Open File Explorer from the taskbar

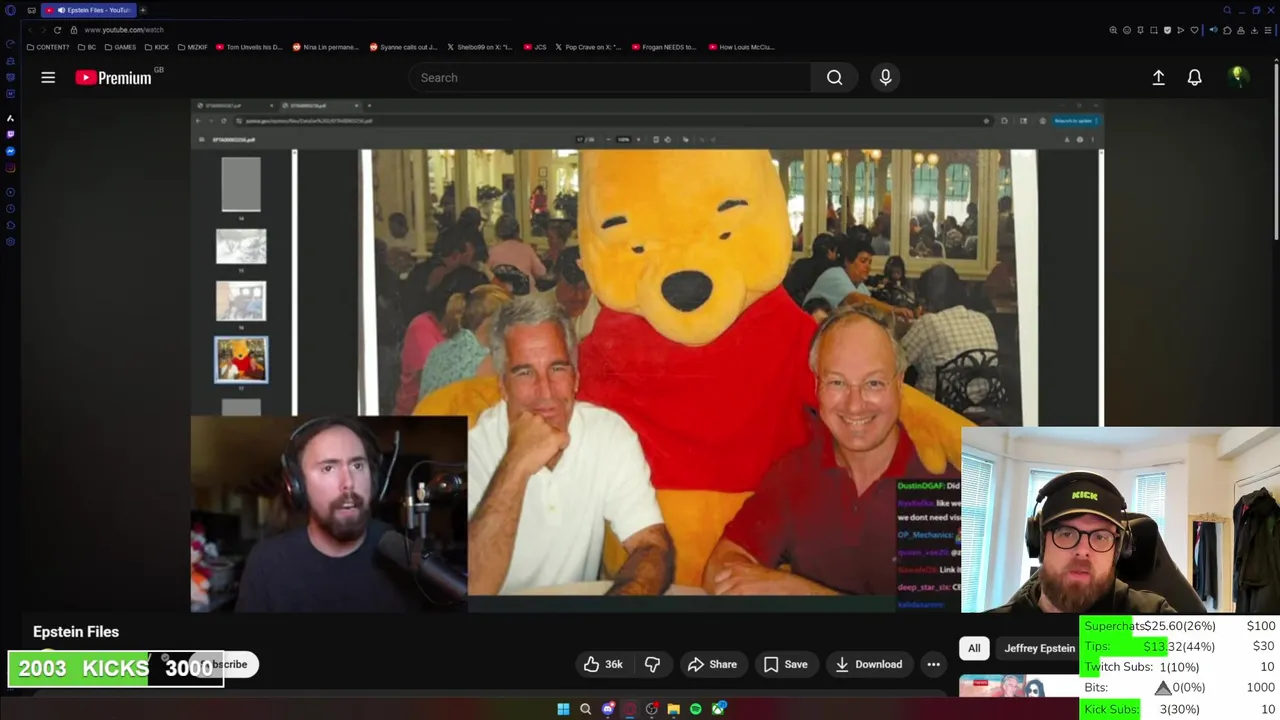click(x=673, y=709)
